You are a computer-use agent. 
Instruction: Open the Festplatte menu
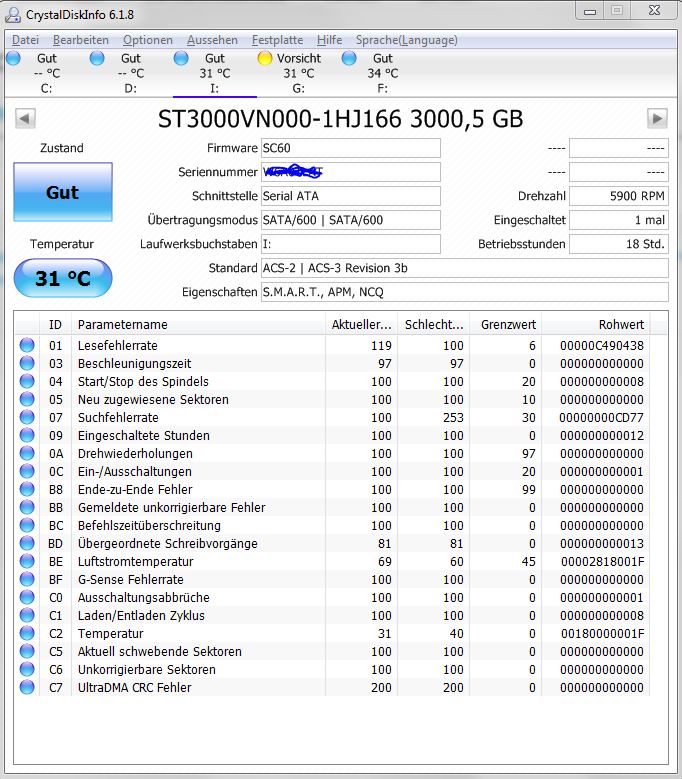point(277,40)
